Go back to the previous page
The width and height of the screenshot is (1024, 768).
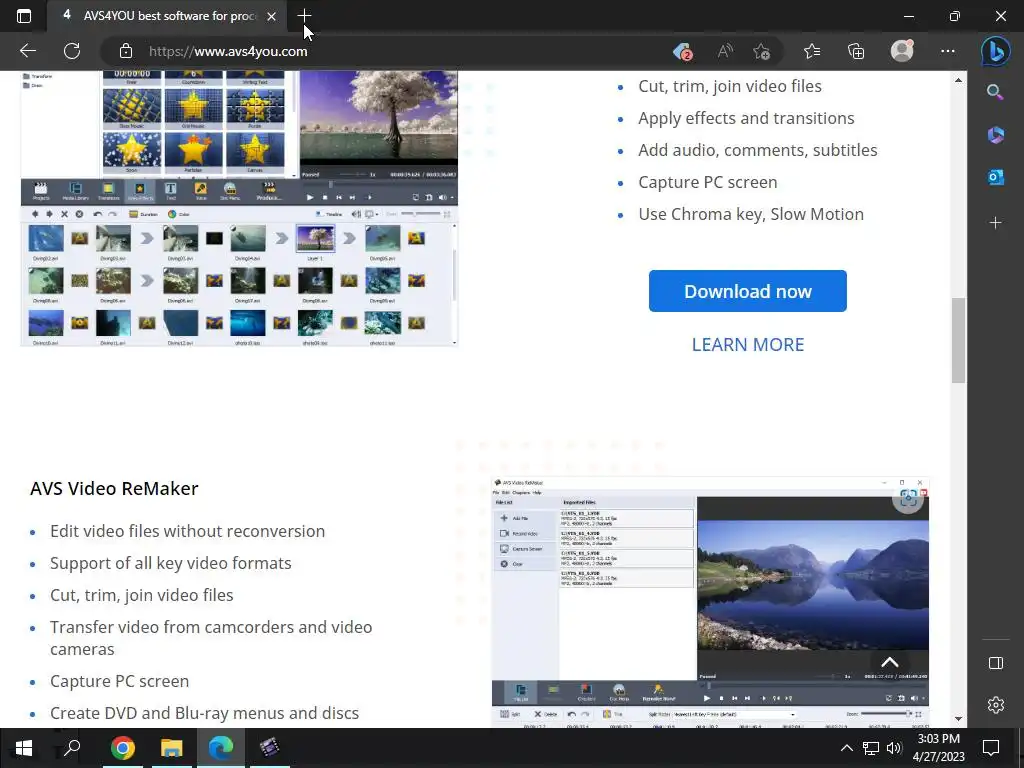click(27, 51)
